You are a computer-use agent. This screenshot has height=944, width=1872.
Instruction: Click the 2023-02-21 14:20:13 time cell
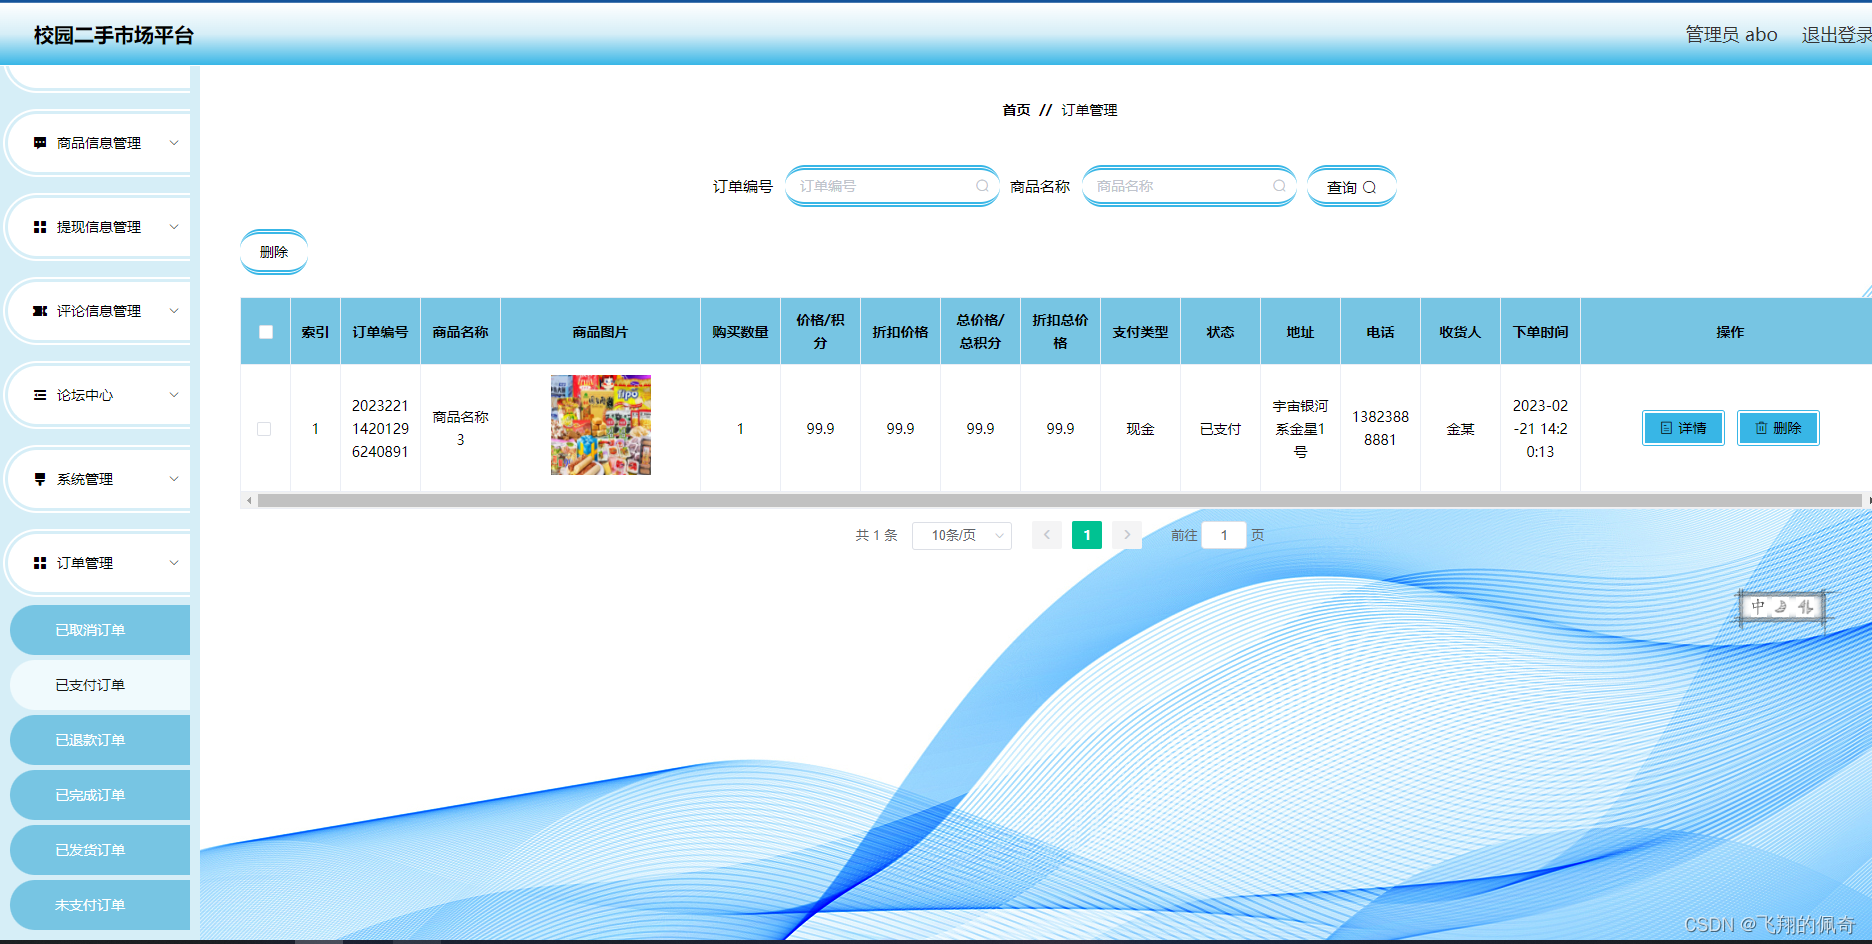click(1540, 429)
